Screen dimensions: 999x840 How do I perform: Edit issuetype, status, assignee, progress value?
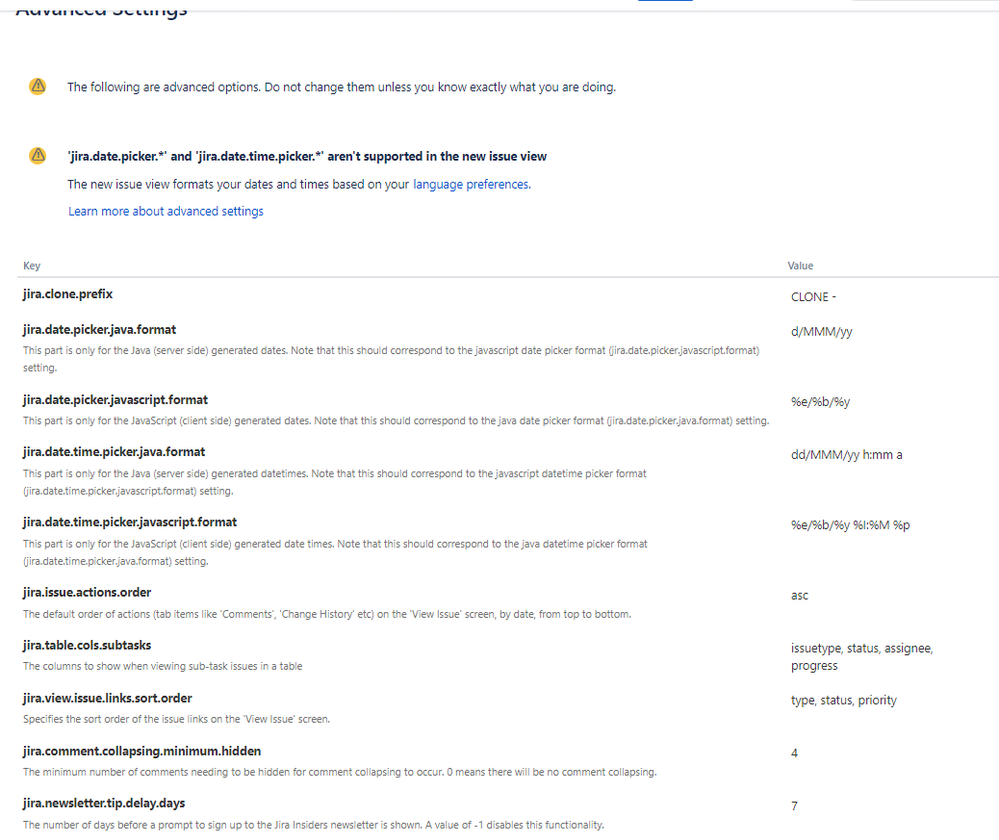click(862, 656)
